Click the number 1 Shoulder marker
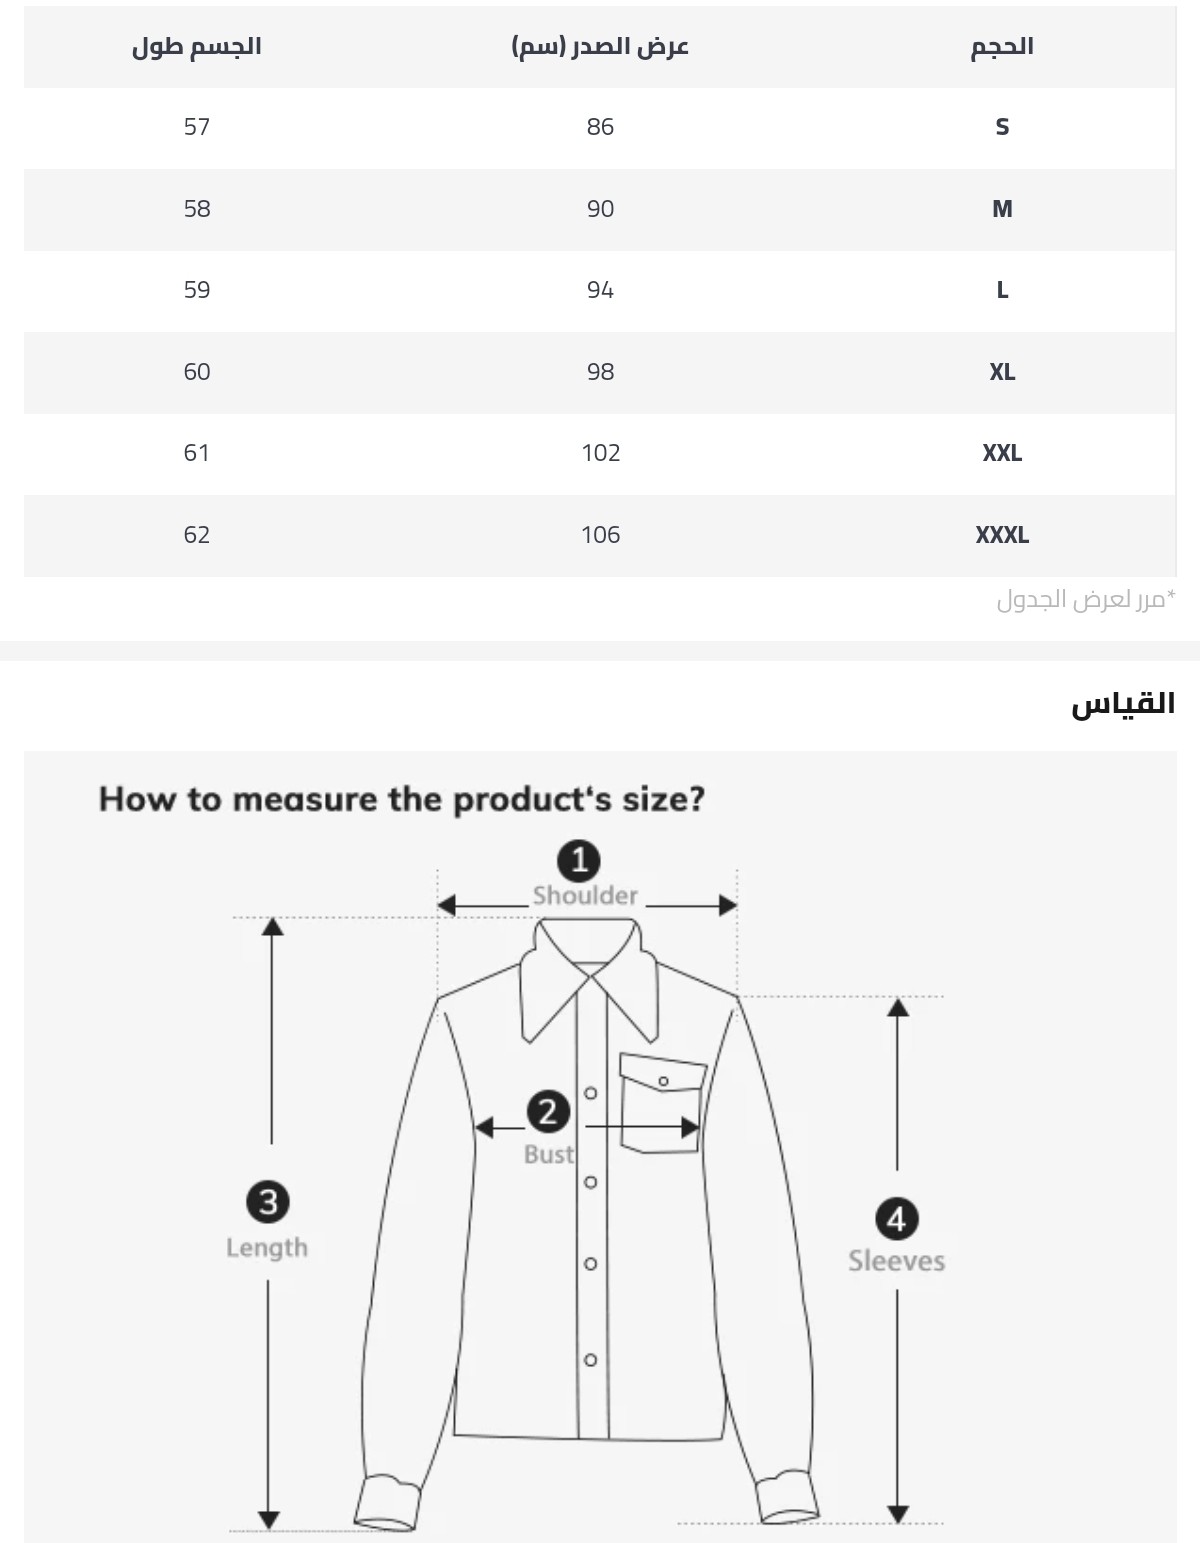Image resolution: width=1200 pixels, height=1543 pixels. coord(578,861)
